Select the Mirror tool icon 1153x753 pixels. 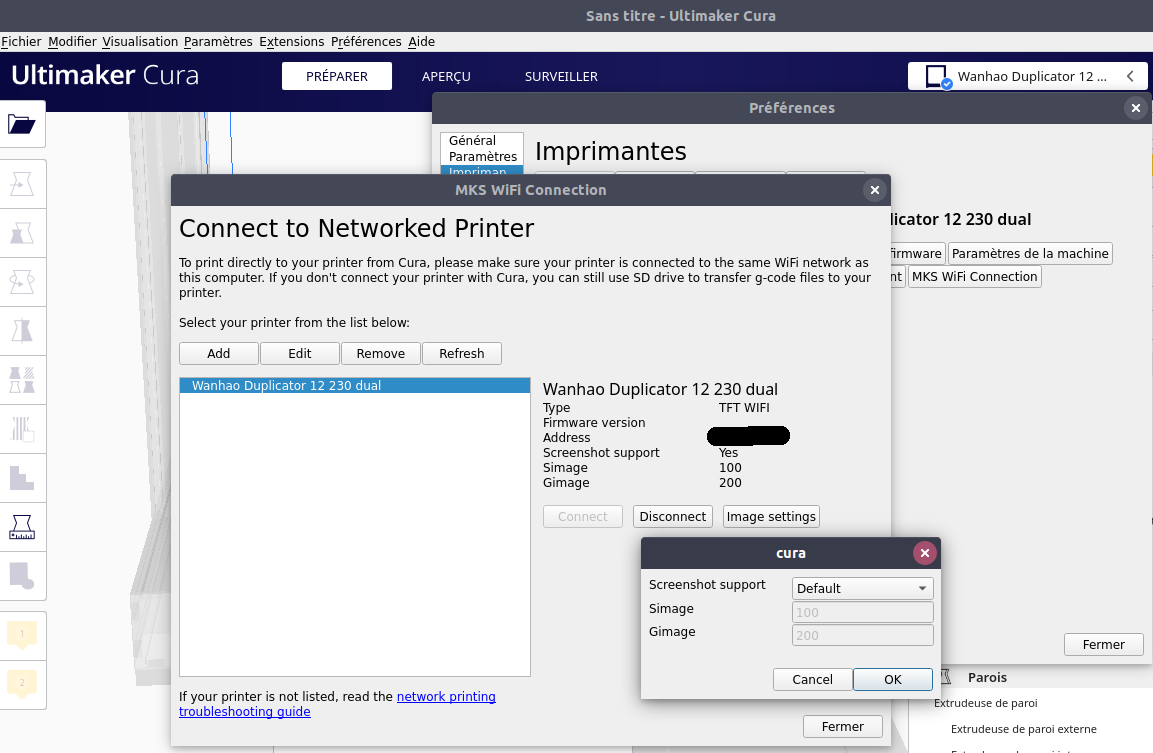(22, 331)
